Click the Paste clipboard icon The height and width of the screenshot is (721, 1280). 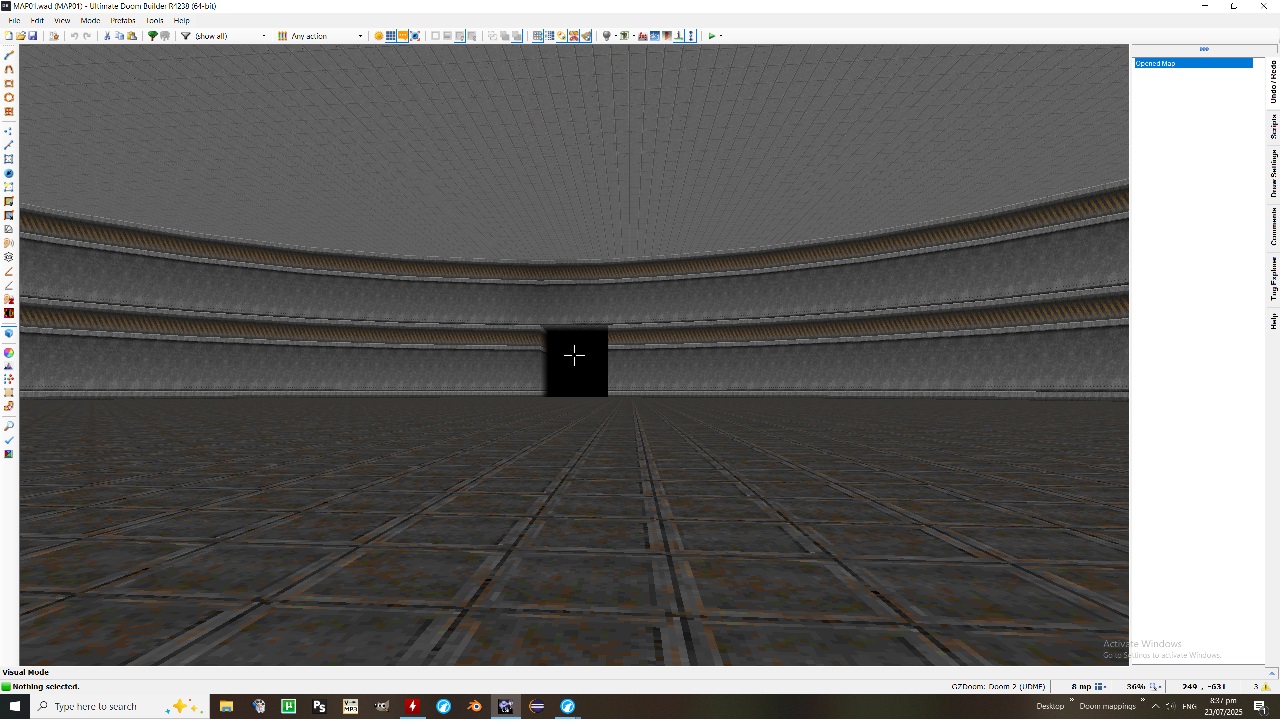tap(131, 36)
